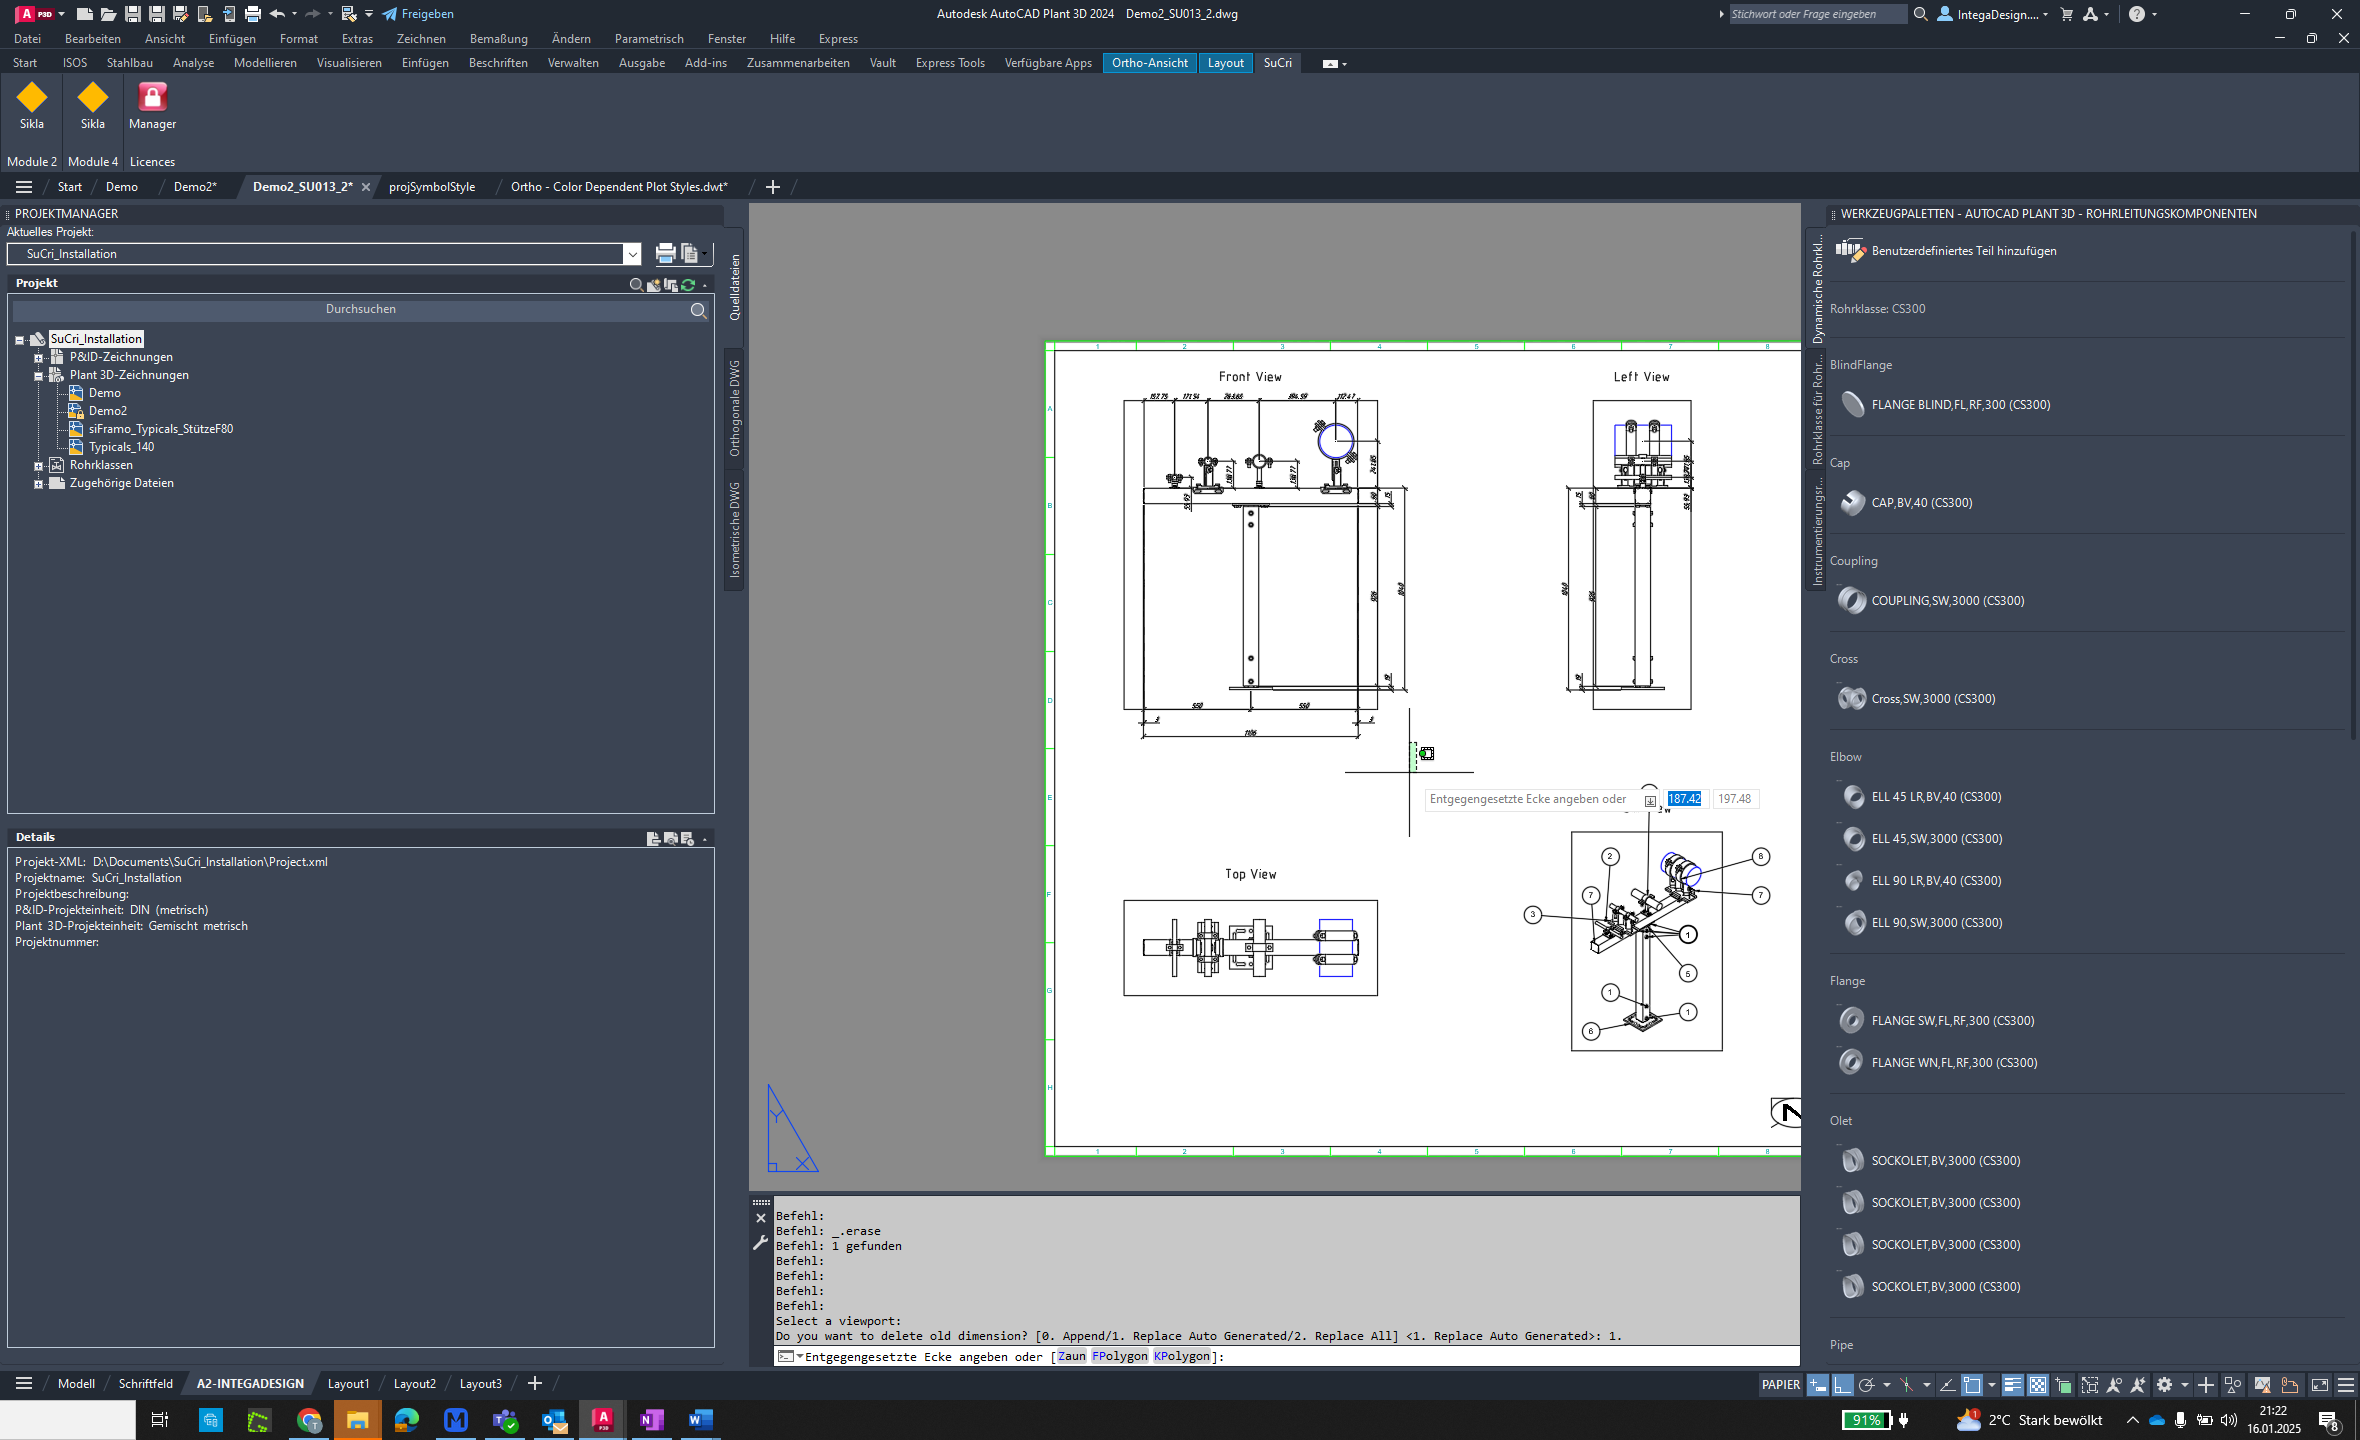The width and height of the screenshot is (2360, 1440).
Task: Toggle SuCri toolbar button
Action: pos(1279,62)
